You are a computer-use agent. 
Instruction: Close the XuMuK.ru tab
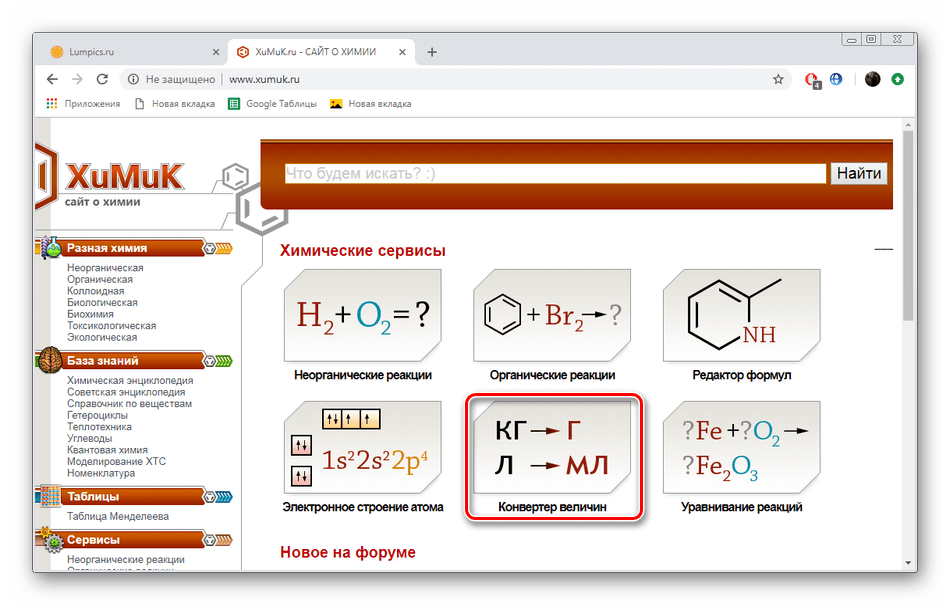402,52
